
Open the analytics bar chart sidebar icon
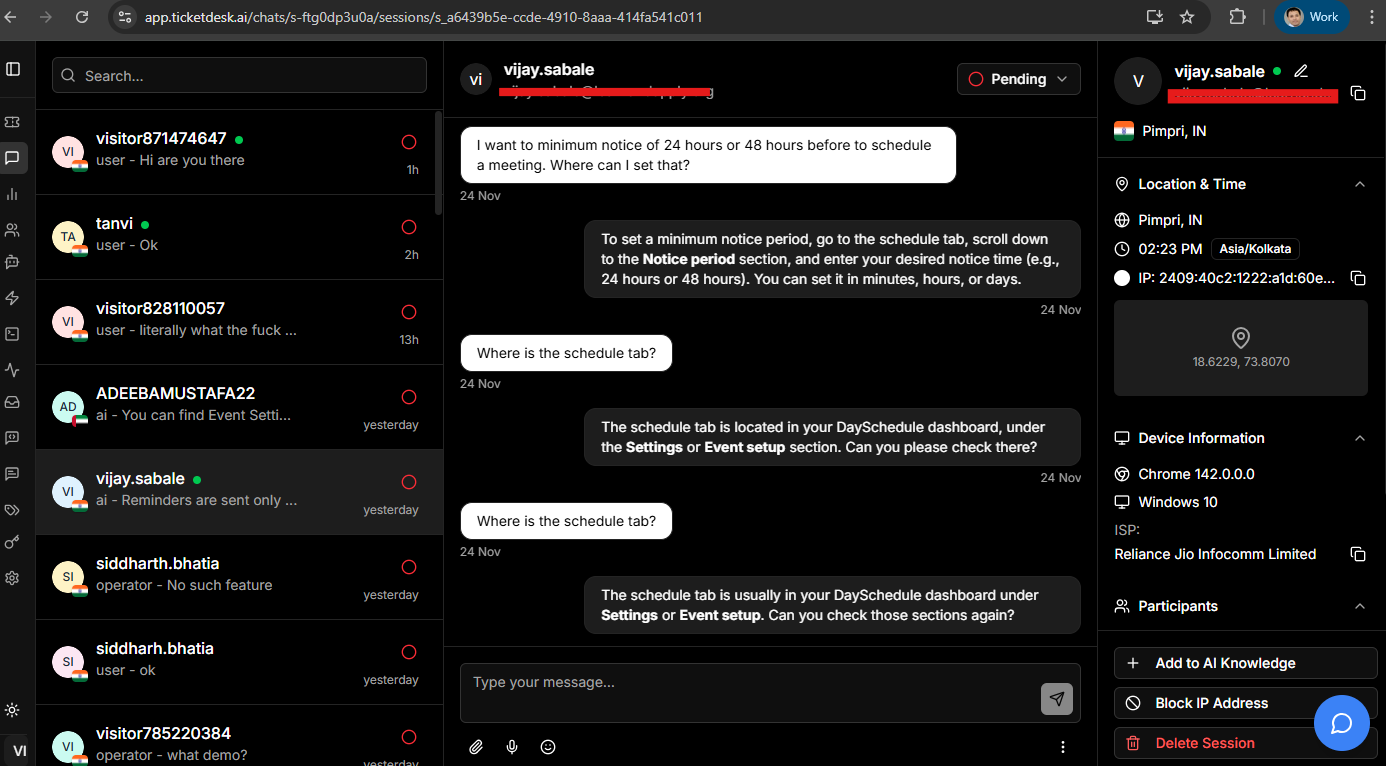coord(13,194)
